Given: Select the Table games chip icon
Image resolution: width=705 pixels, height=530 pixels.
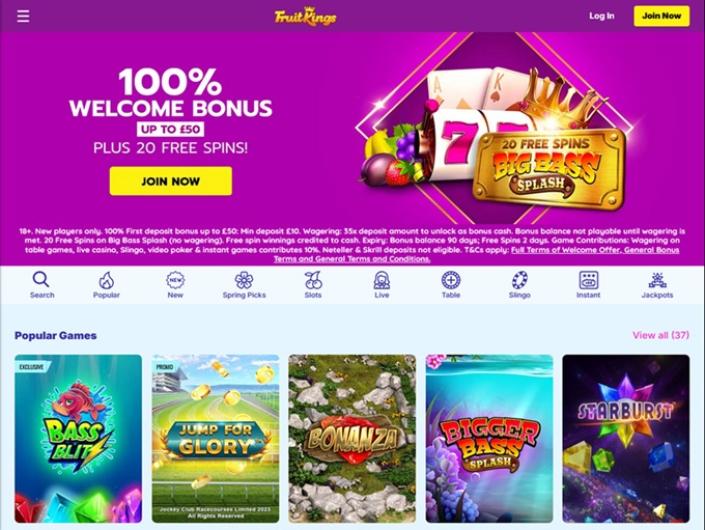Looking at the screenshot, I should pyautogui.click(x=451, y=280).
